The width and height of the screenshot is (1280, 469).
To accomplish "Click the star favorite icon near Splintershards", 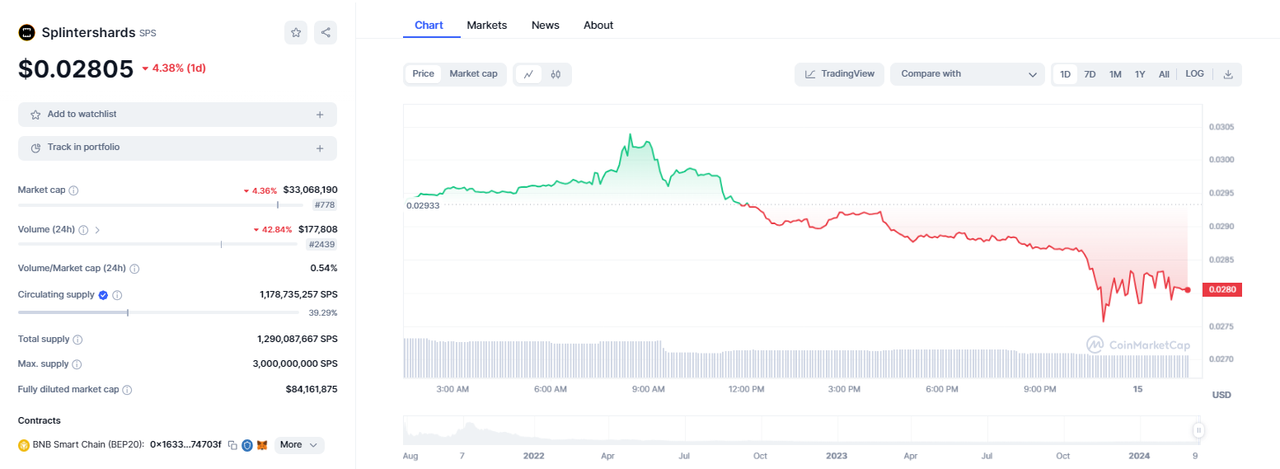I will click(x=296, y=32).
